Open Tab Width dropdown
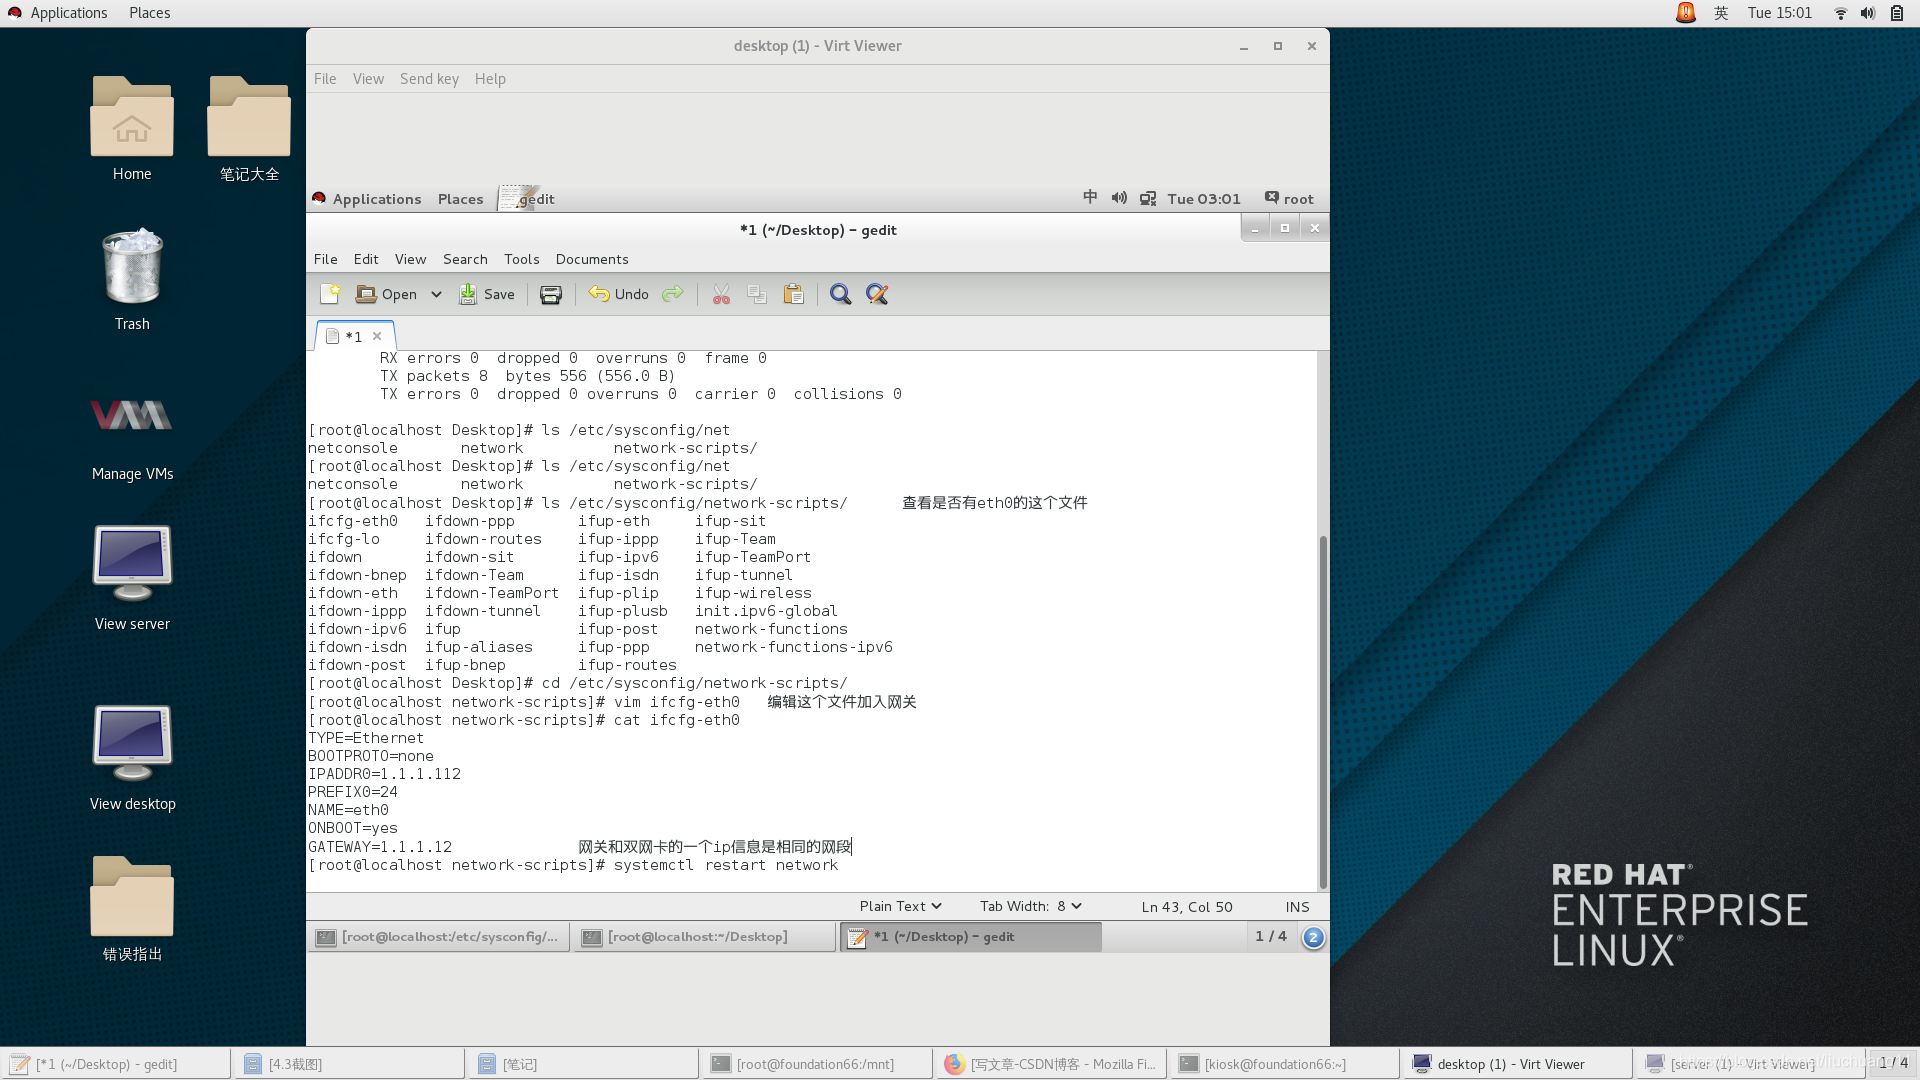 tap(1031, 906)
